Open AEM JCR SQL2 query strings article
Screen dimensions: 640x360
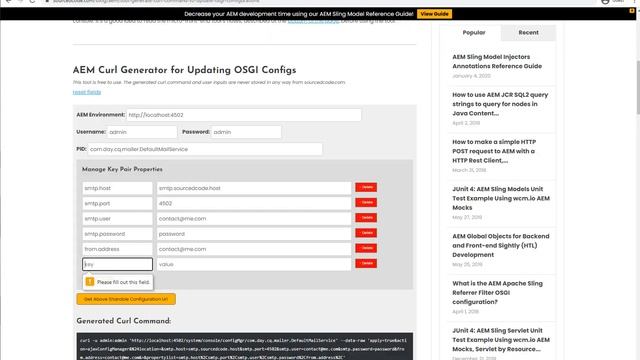tap(500, 104)
